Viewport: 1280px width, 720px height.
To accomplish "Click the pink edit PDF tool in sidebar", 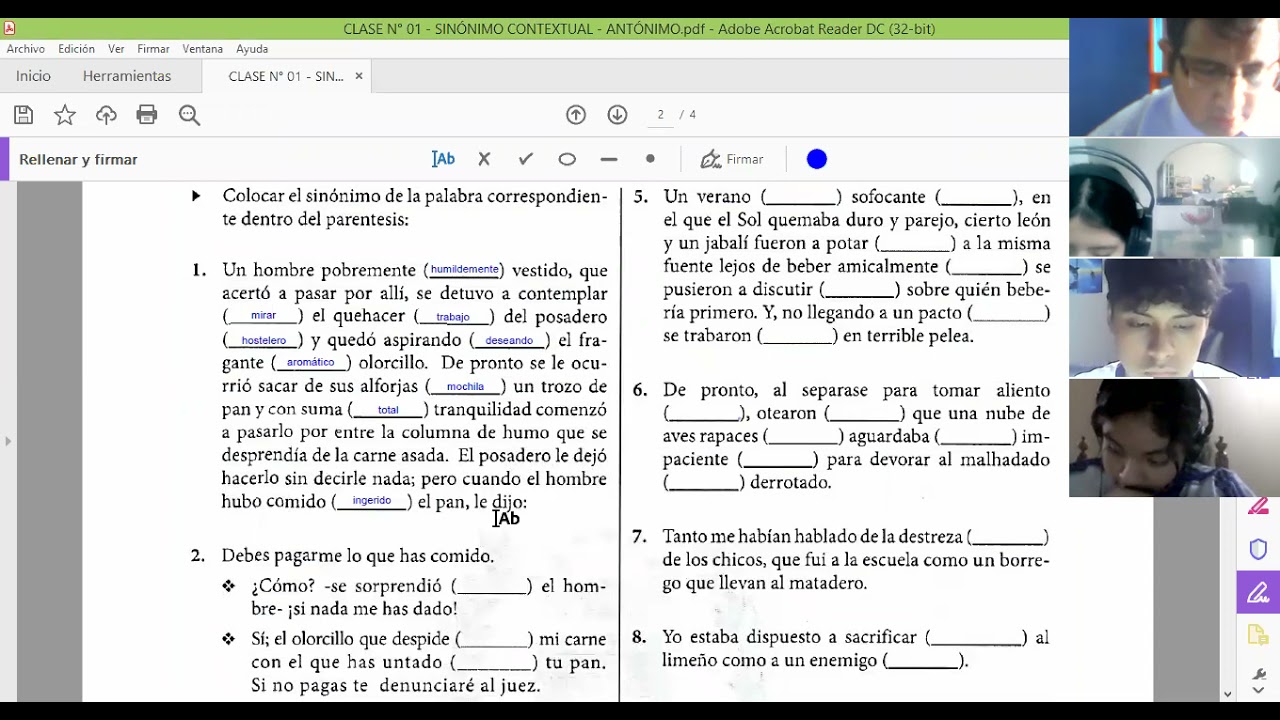I will coord(1258,507).
